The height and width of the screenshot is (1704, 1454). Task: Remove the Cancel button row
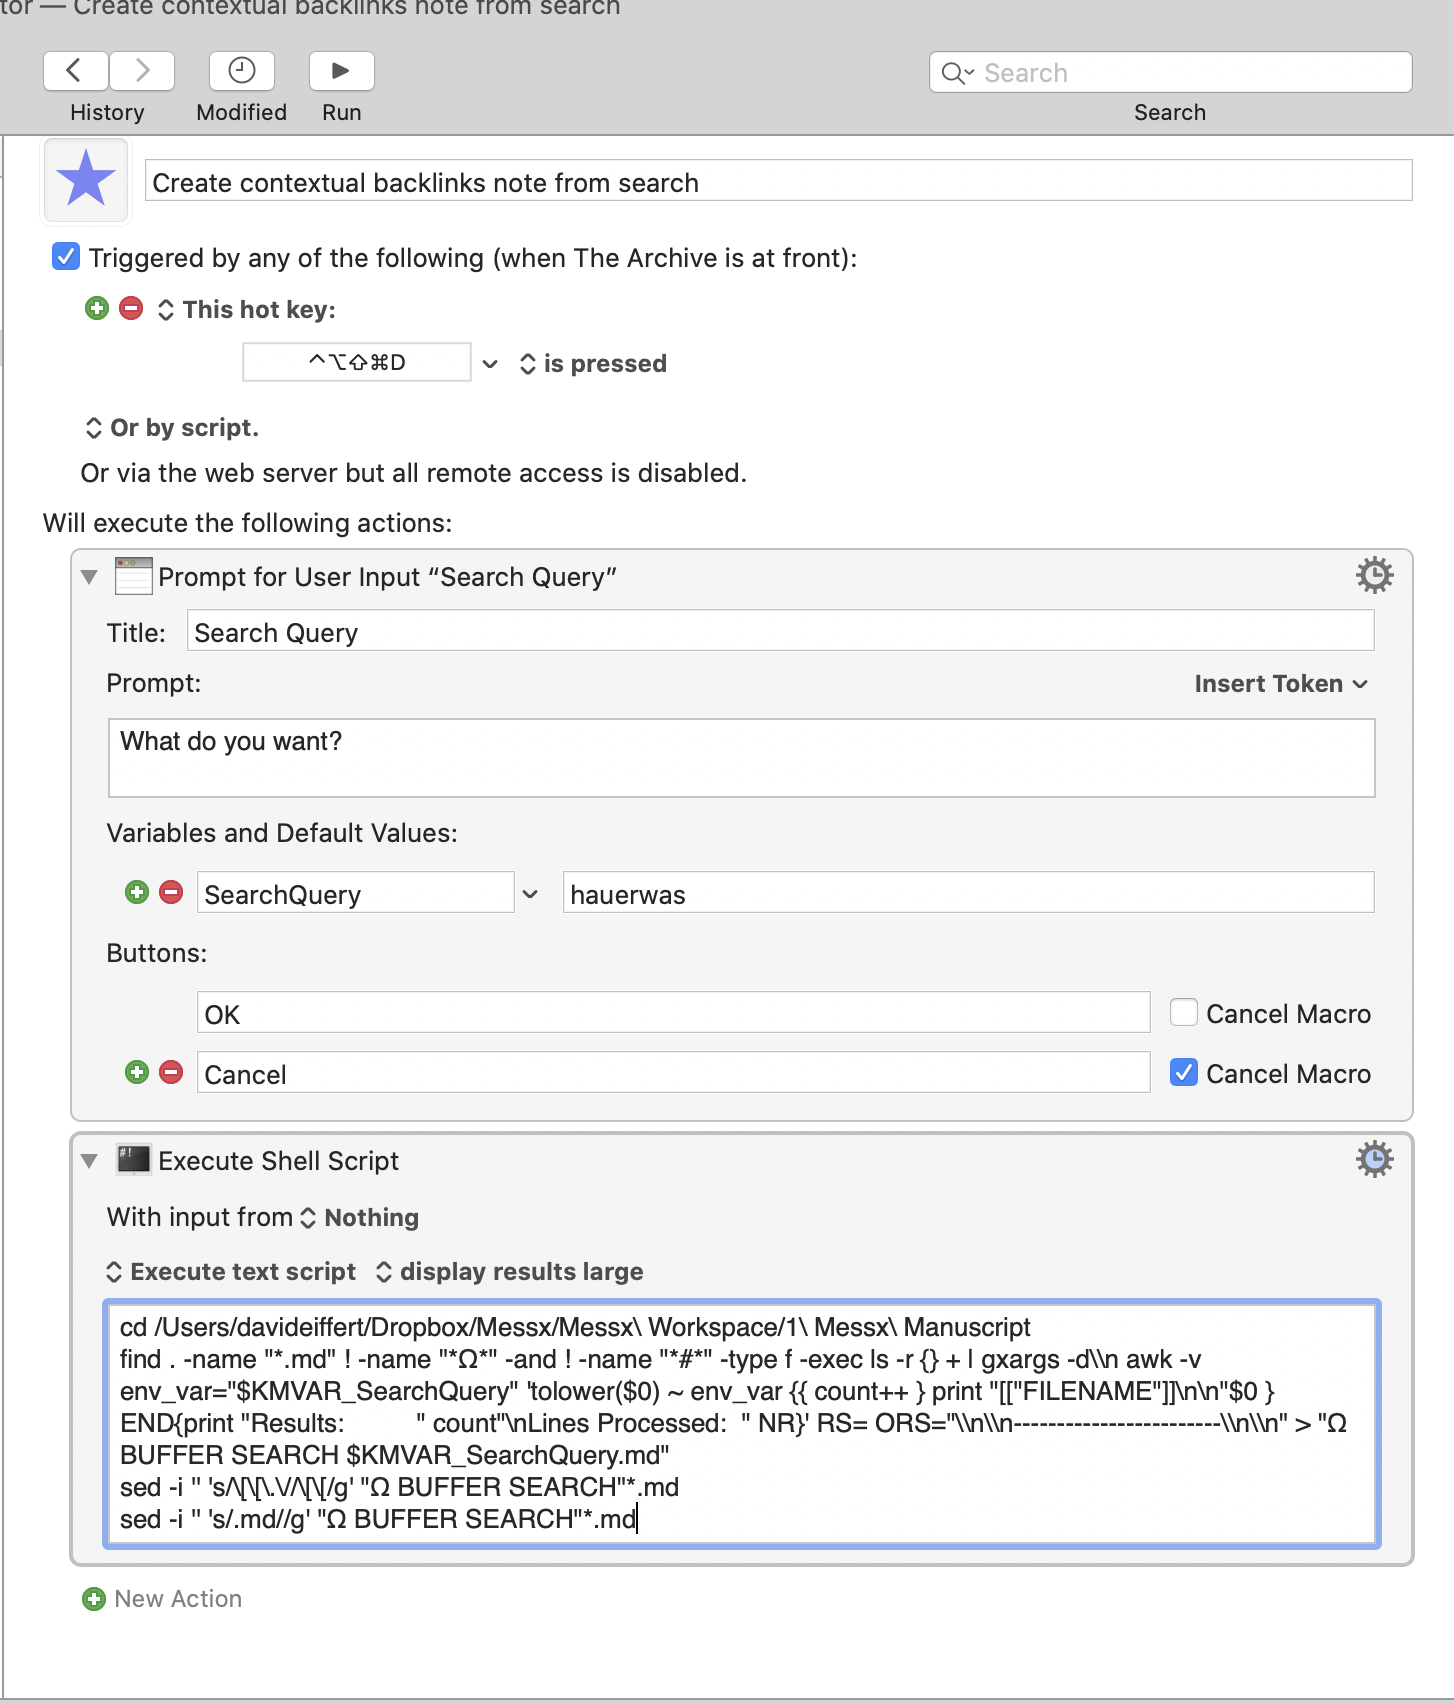coord(171,1072)
